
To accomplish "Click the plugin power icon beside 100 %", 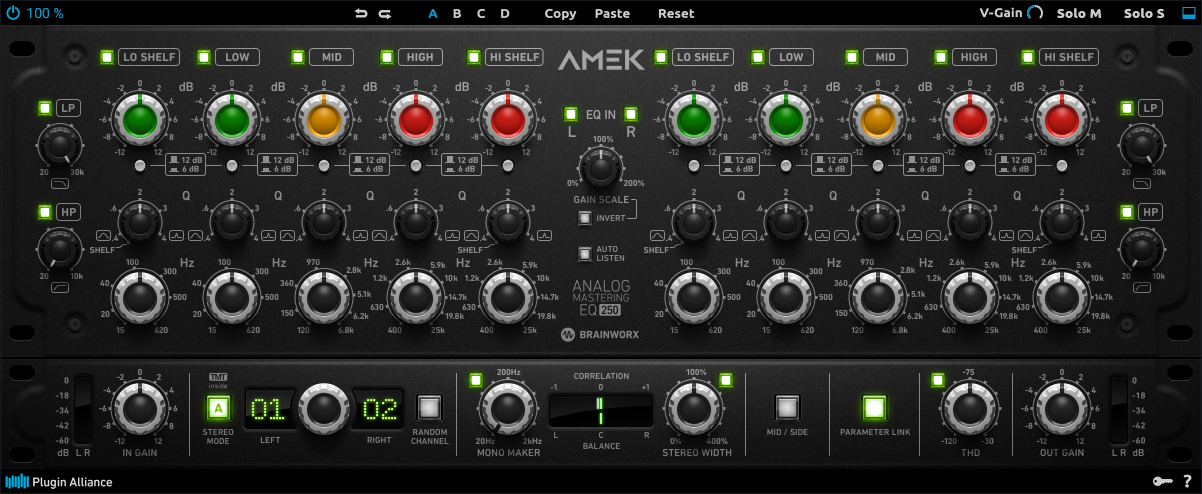I will [12, 13].
